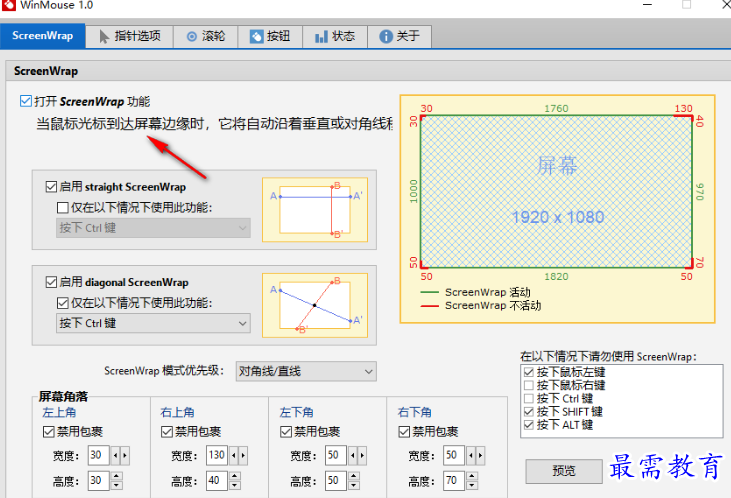Open 按下 Ctrl 键 dropdown for diagonal wrap
731x498 pixels.
153,323
